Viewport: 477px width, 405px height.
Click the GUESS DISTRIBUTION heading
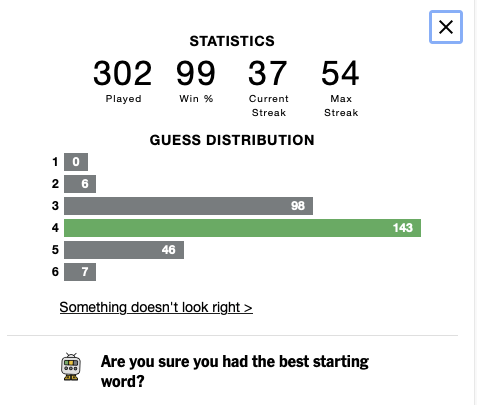pyautogui.click(x=232, y=140)
